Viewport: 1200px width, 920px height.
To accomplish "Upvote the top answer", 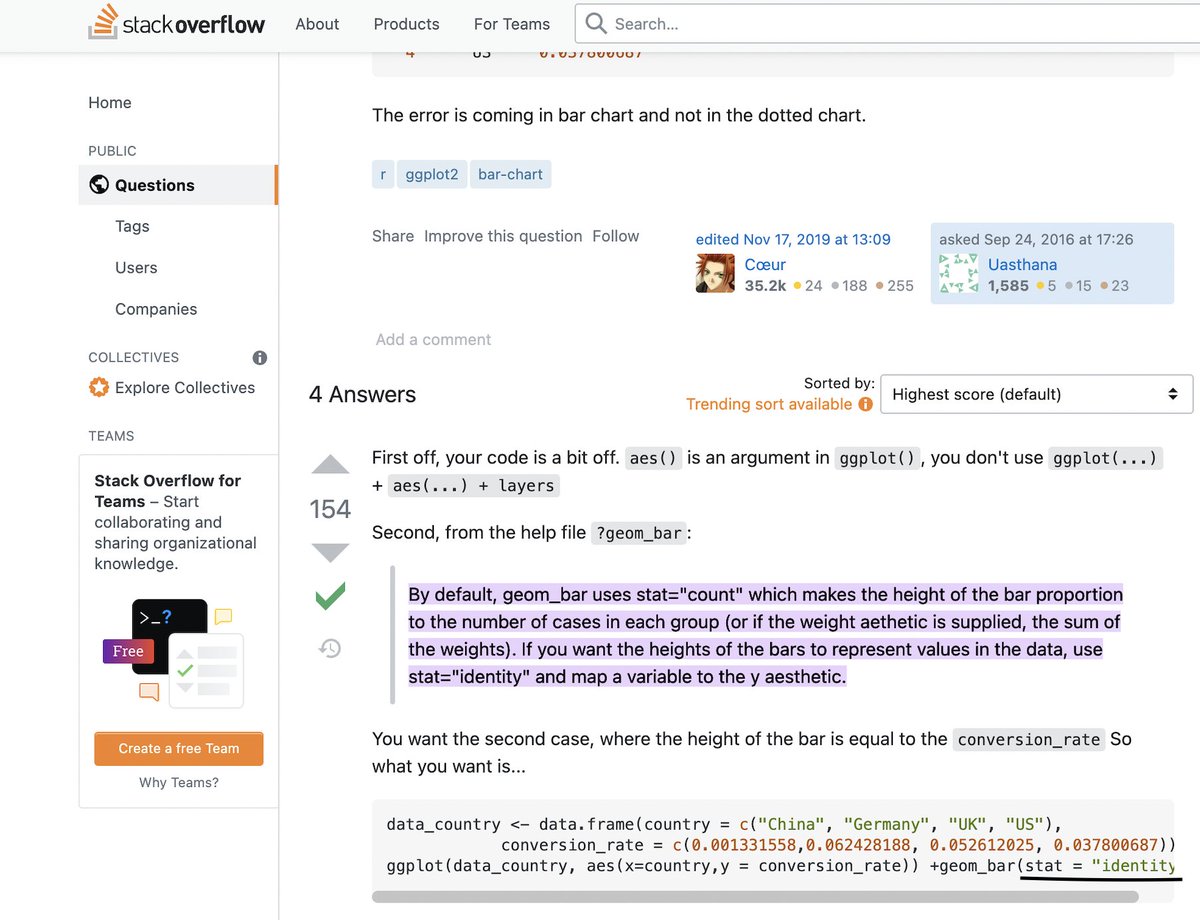I will 330,464.
